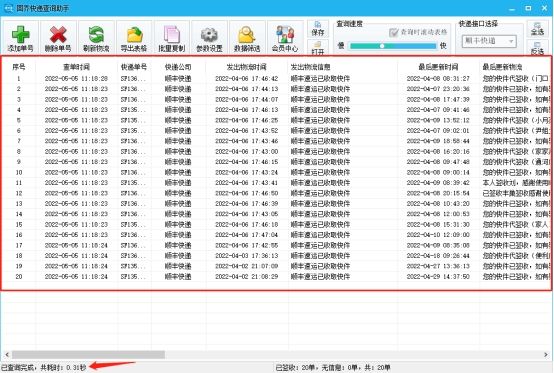This screenshot has width=554, height=373.
Task: Click the 快 end of the speed slider
Action: [x=443, y=46]
